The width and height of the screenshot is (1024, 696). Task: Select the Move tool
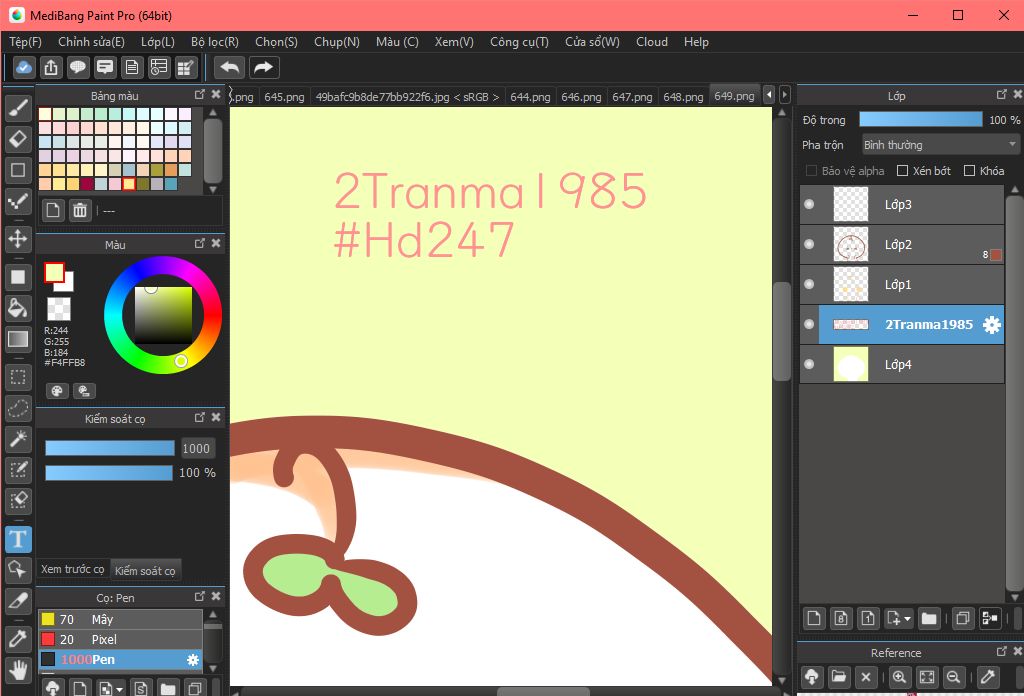coord(18,238)
